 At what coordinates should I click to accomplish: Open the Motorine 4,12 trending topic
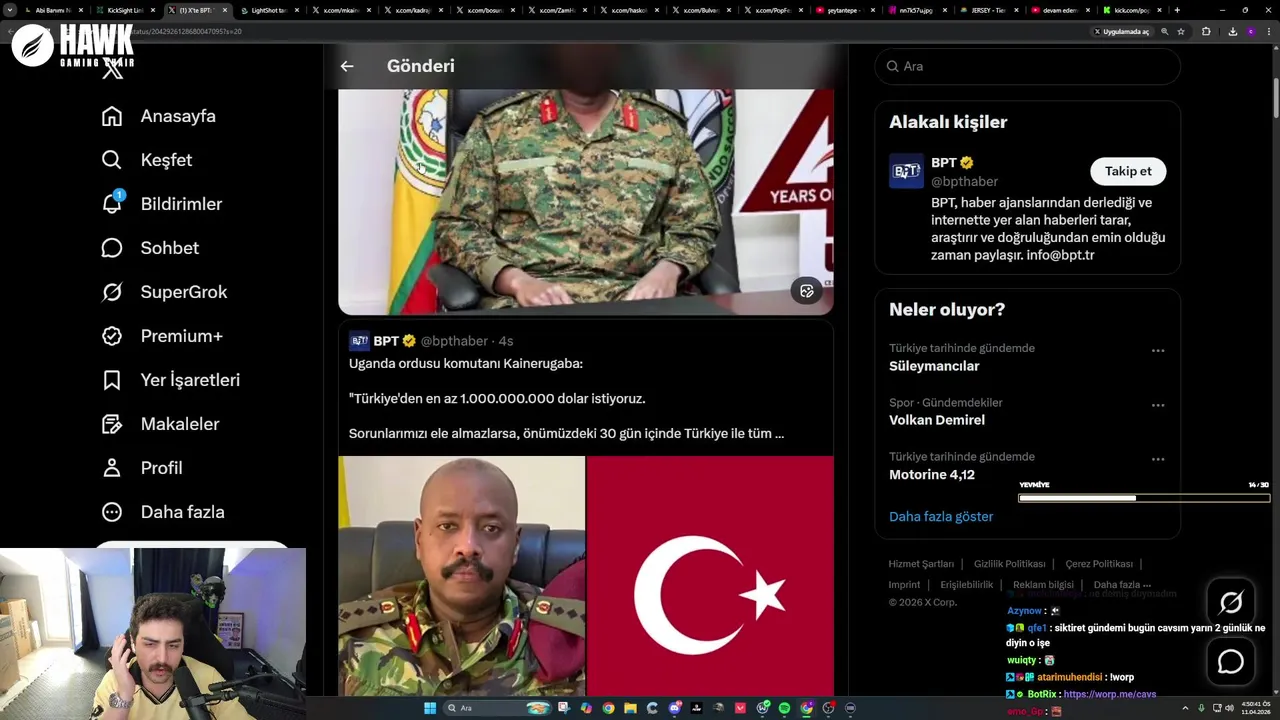point(932,474)
